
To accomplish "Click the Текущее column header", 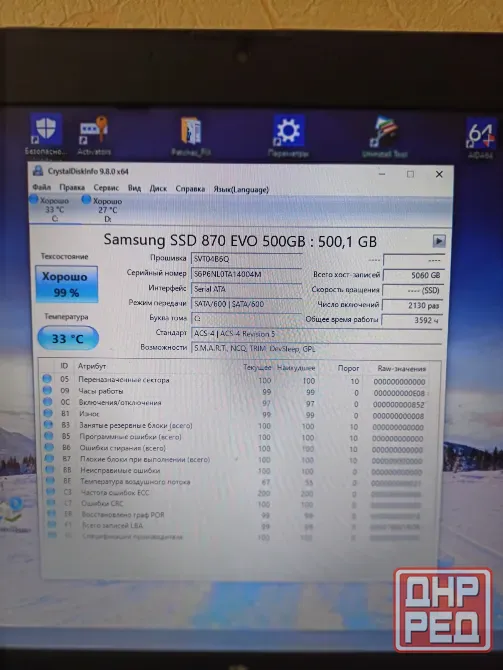I will [257, 367].
